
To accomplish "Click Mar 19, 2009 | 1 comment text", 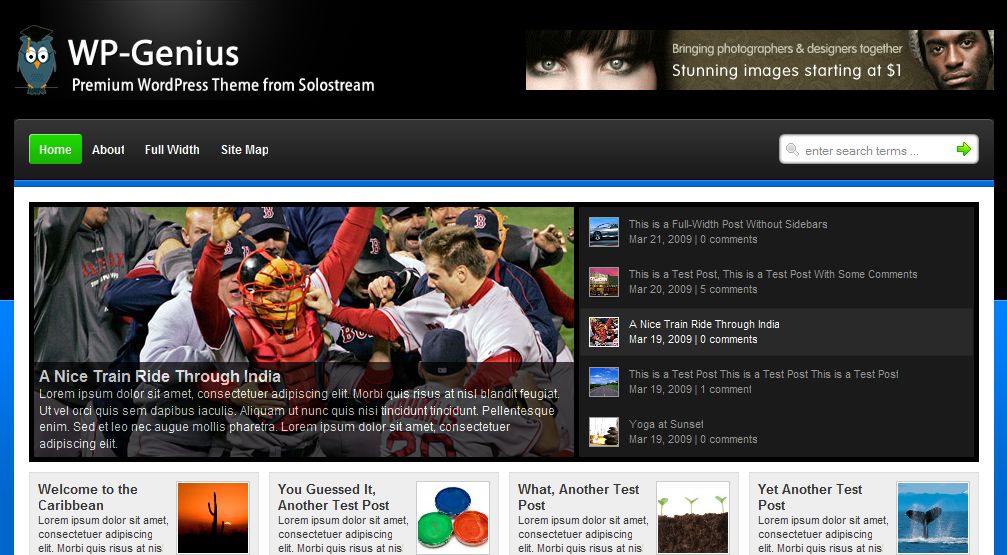I will pos(690,390).
